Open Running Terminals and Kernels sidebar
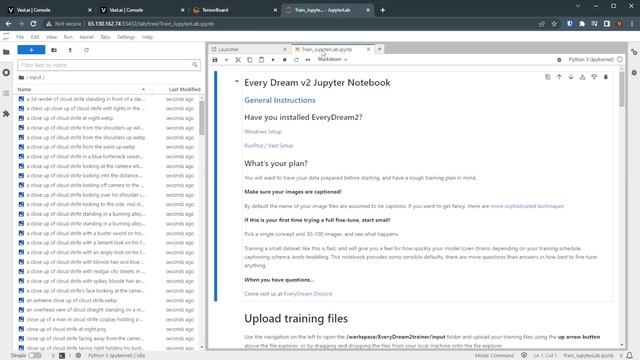640x360 pixels. pyautogui.click(x=6, y=73)
